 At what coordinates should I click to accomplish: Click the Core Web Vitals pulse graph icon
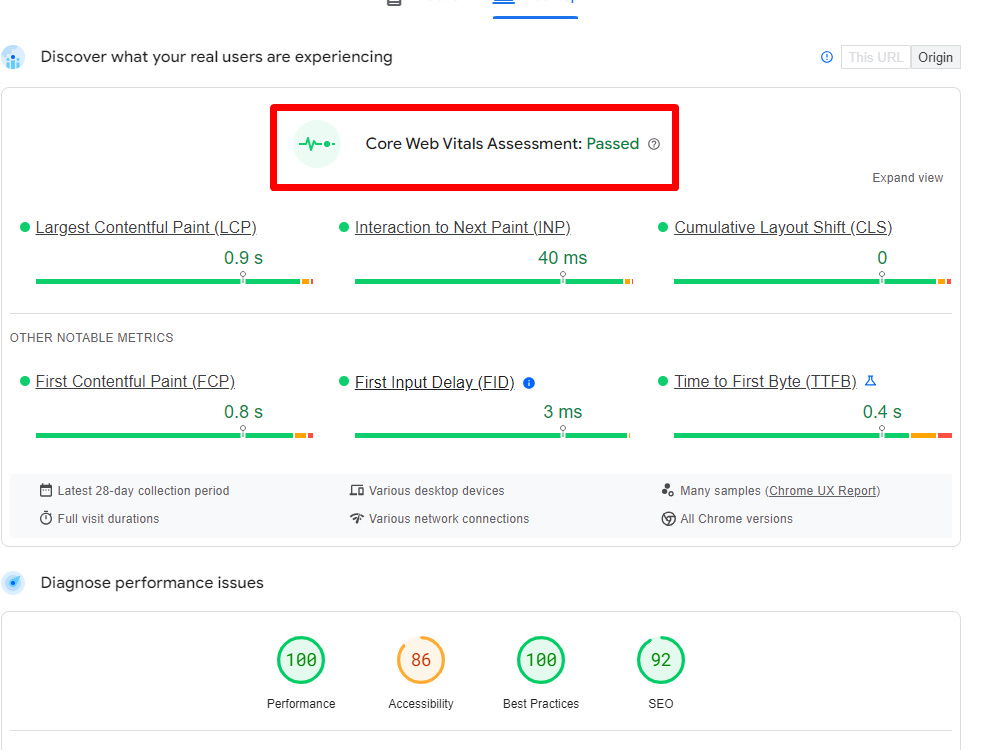316,143
